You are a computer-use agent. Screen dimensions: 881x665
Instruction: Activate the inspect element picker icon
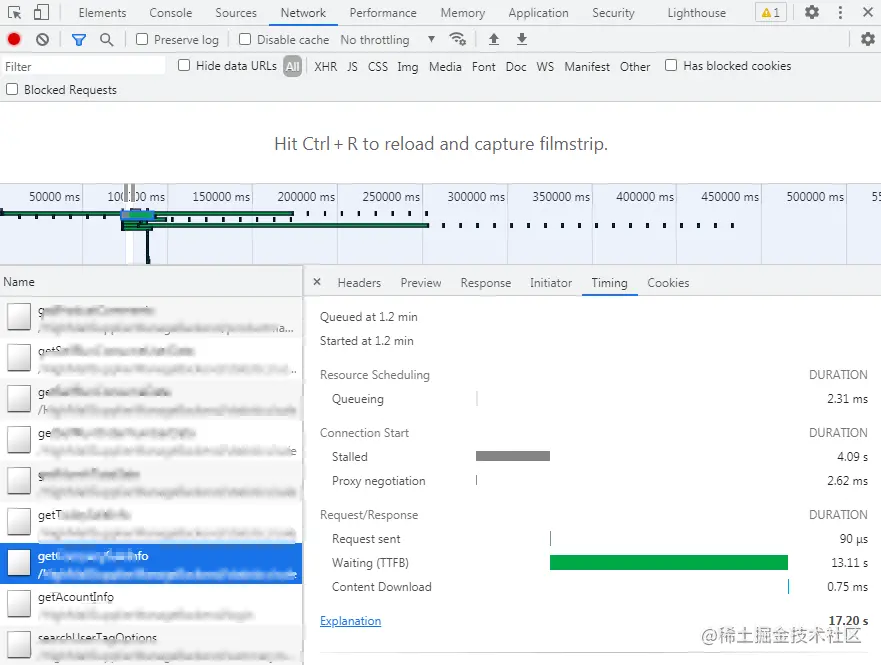[x=15, y=12]
